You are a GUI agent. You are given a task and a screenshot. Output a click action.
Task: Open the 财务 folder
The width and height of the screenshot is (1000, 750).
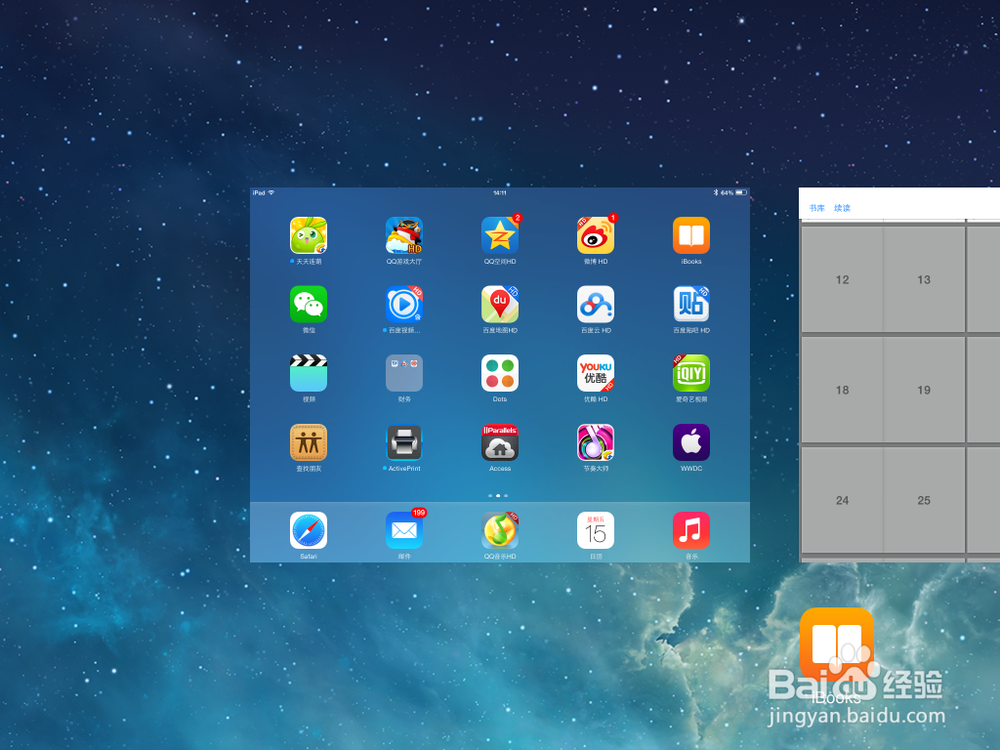404,373
